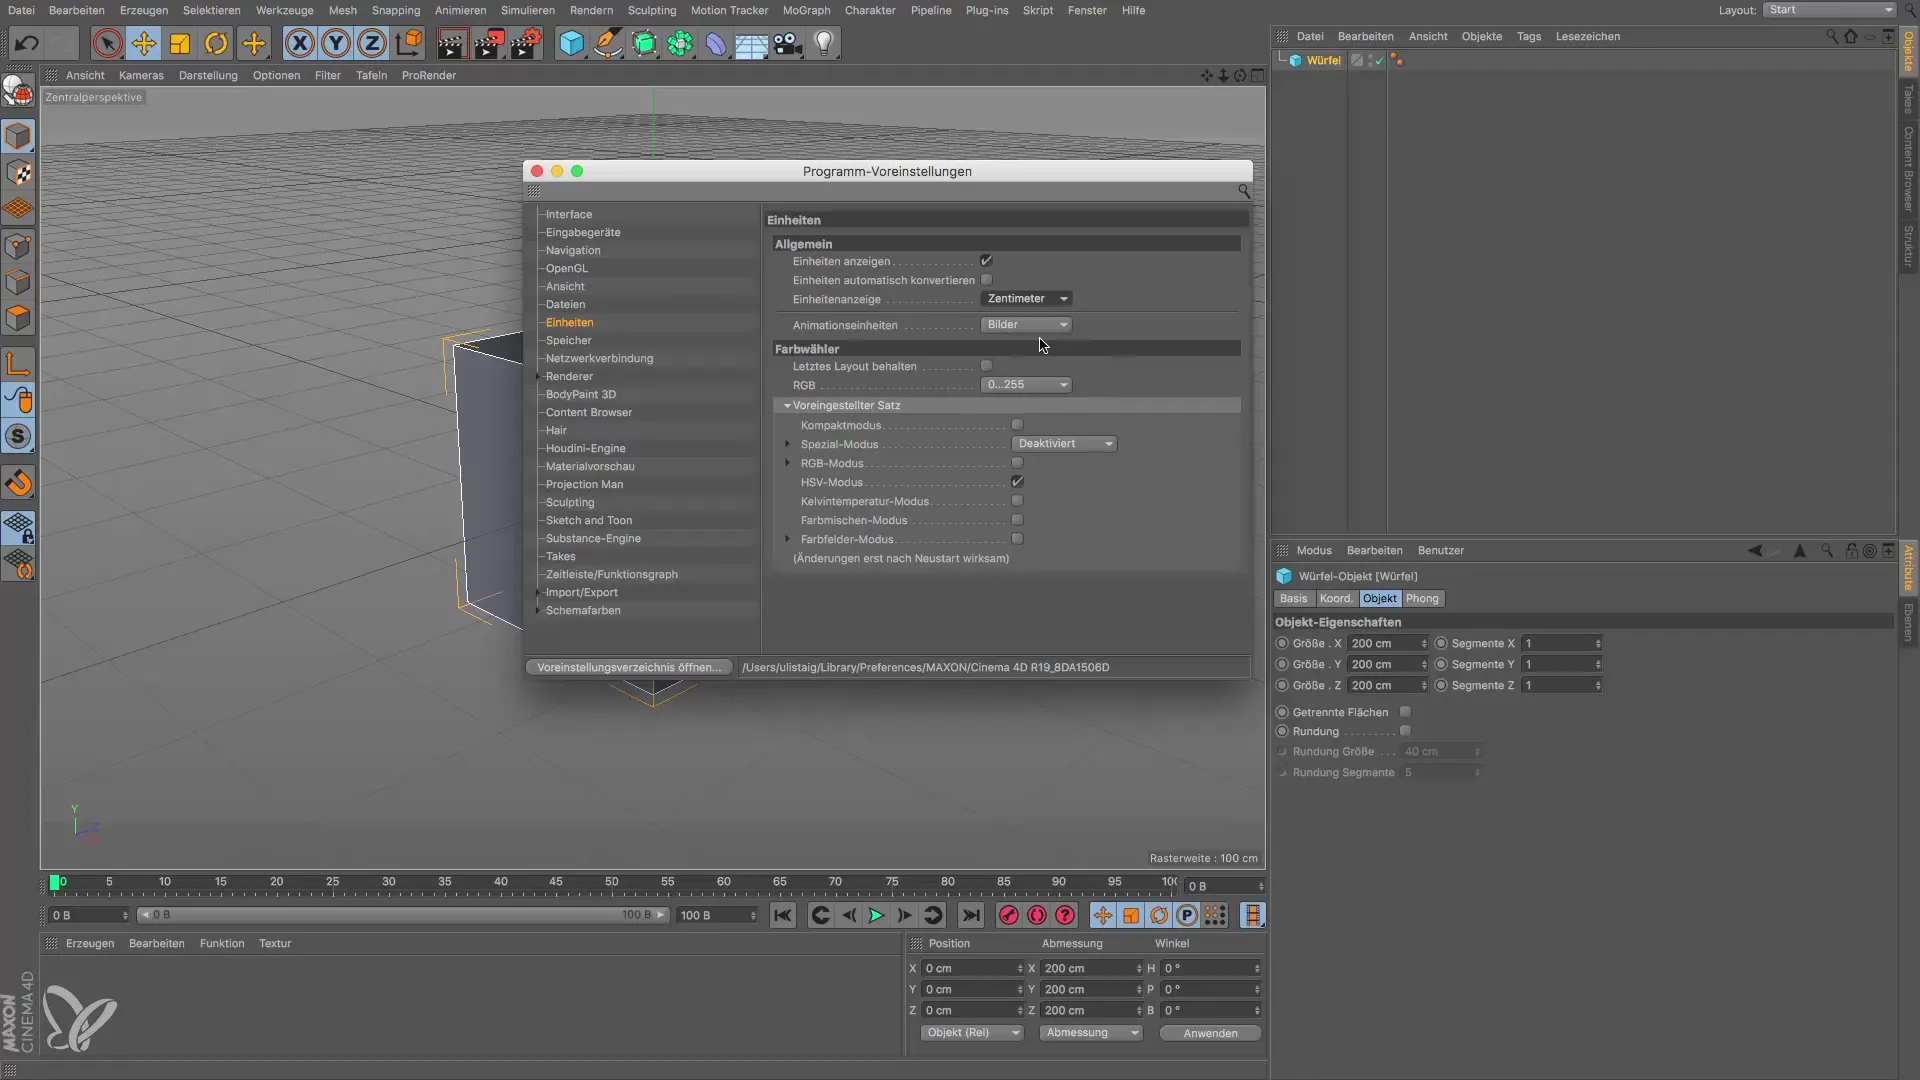Select Würfel object in object manager
The height and width of the screenshot is (1080, 1920).
(x=1323, y=61)
